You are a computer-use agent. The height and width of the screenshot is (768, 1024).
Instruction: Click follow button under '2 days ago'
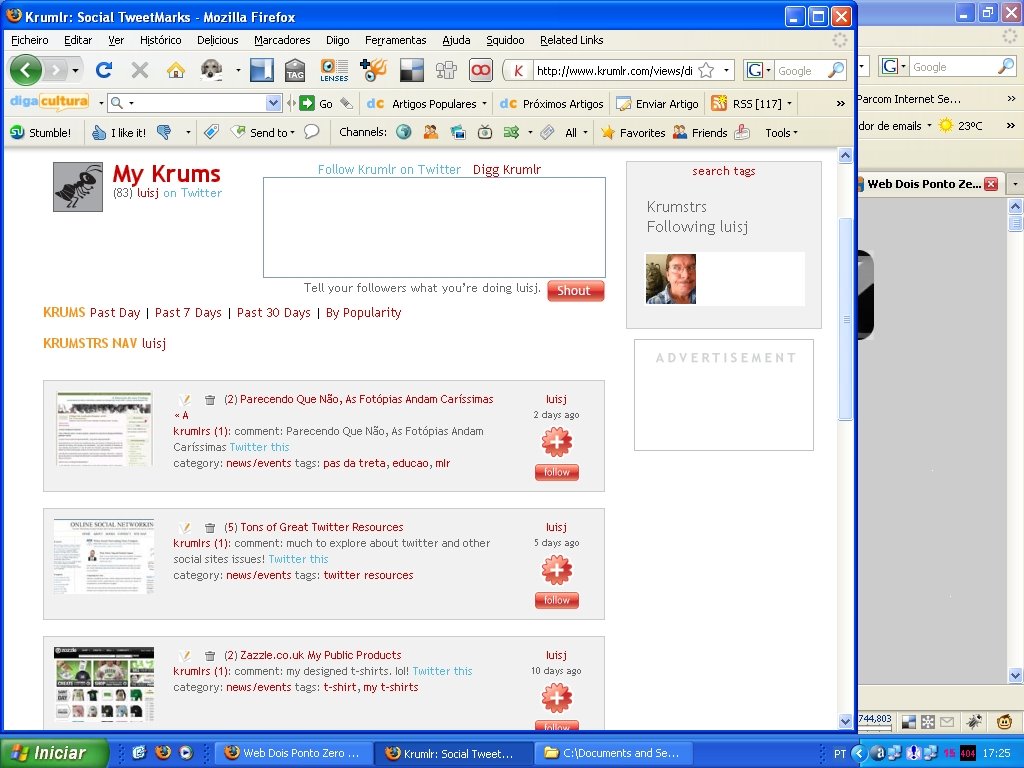click(x=556, y=472)
